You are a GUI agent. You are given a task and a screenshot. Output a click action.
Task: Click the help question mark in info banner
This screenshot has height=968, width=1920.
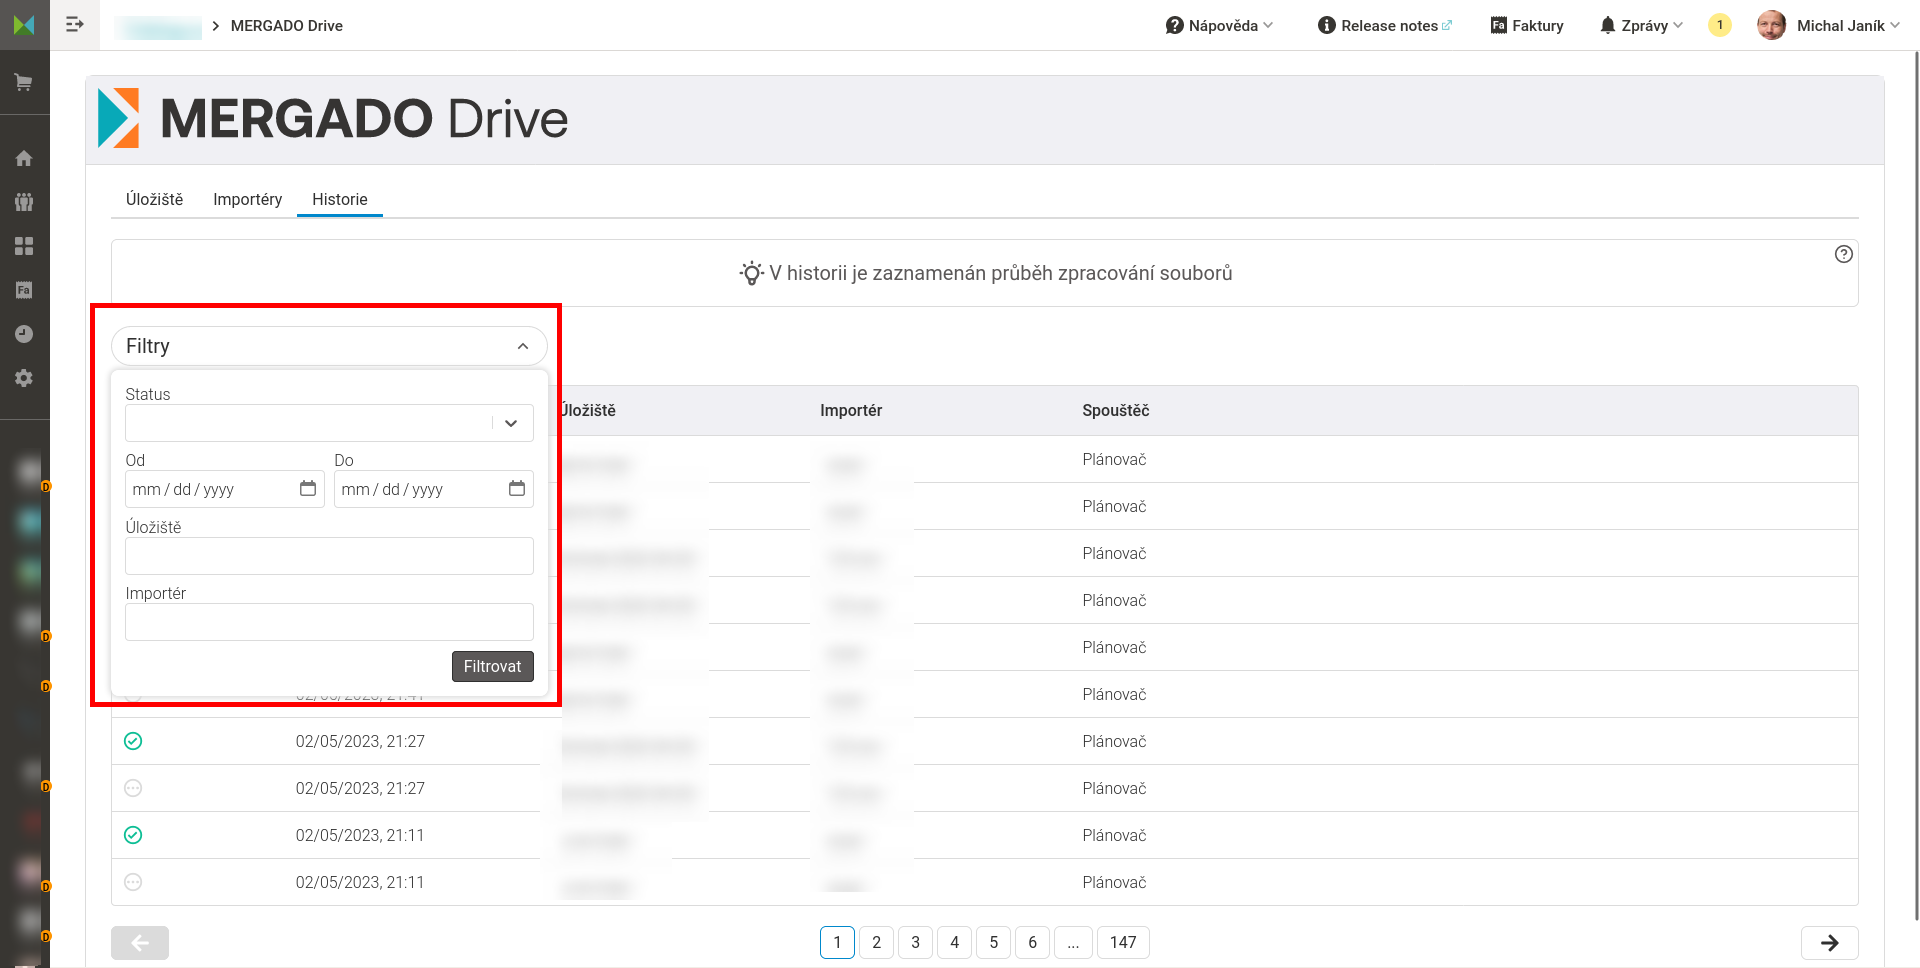click(x=1844, y=254)
